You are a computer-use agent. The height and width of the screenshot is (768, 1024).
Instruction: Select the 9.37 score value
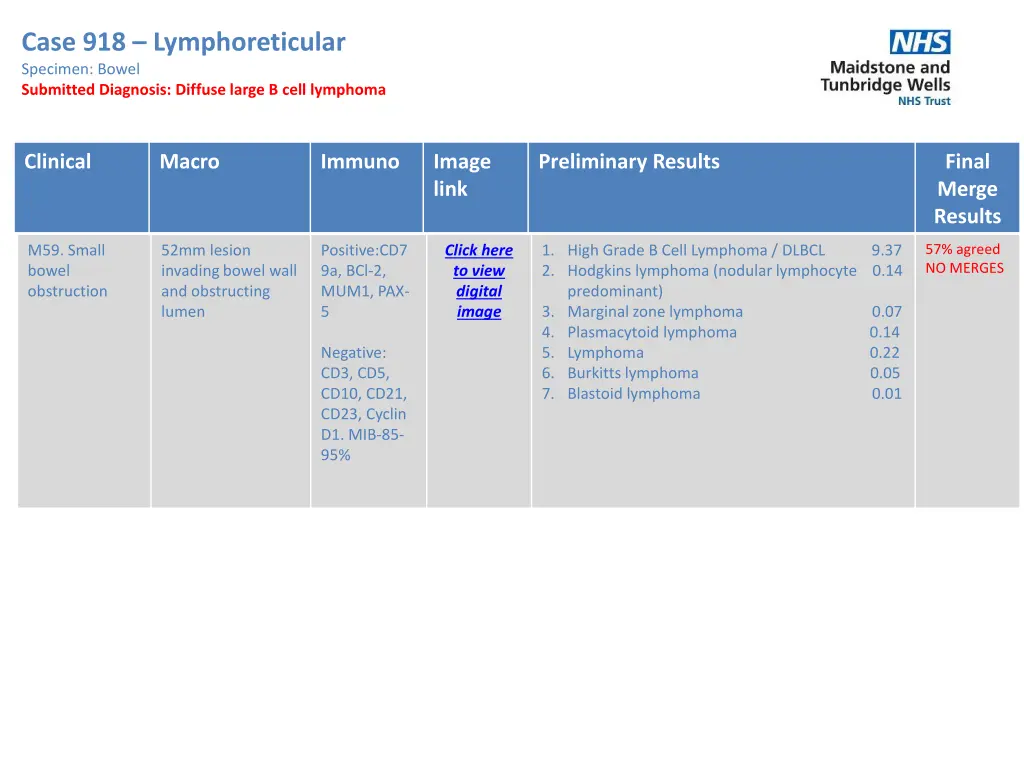(886, 250)
